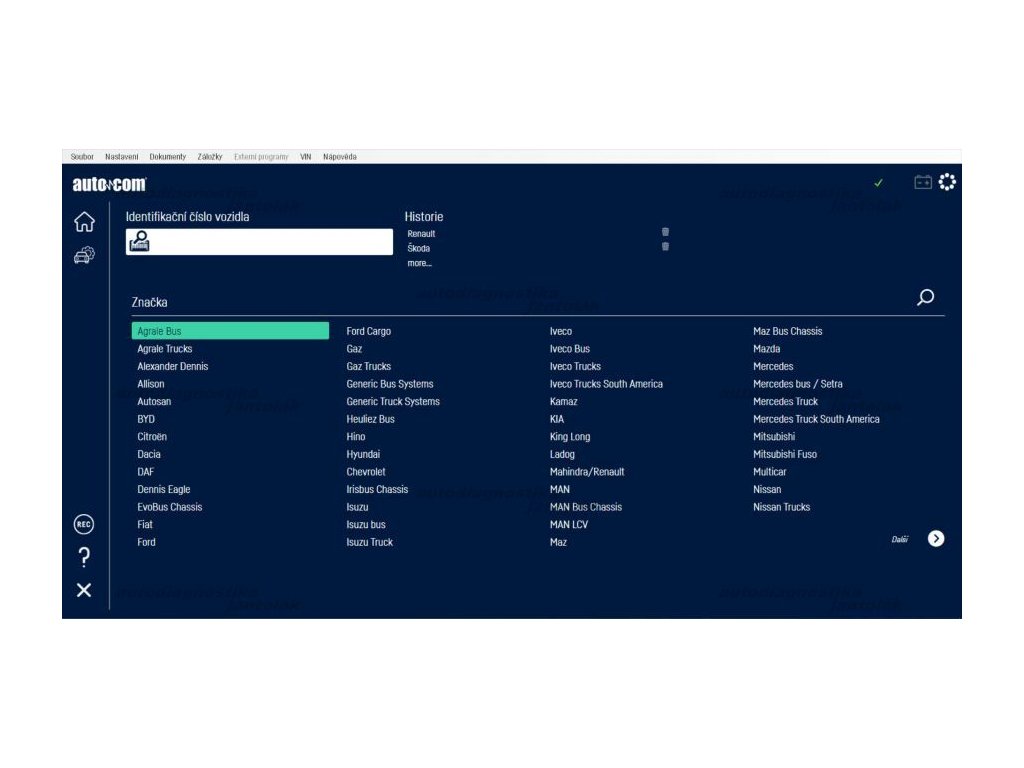
Task: Select Dacia brand
Action: 149,455
